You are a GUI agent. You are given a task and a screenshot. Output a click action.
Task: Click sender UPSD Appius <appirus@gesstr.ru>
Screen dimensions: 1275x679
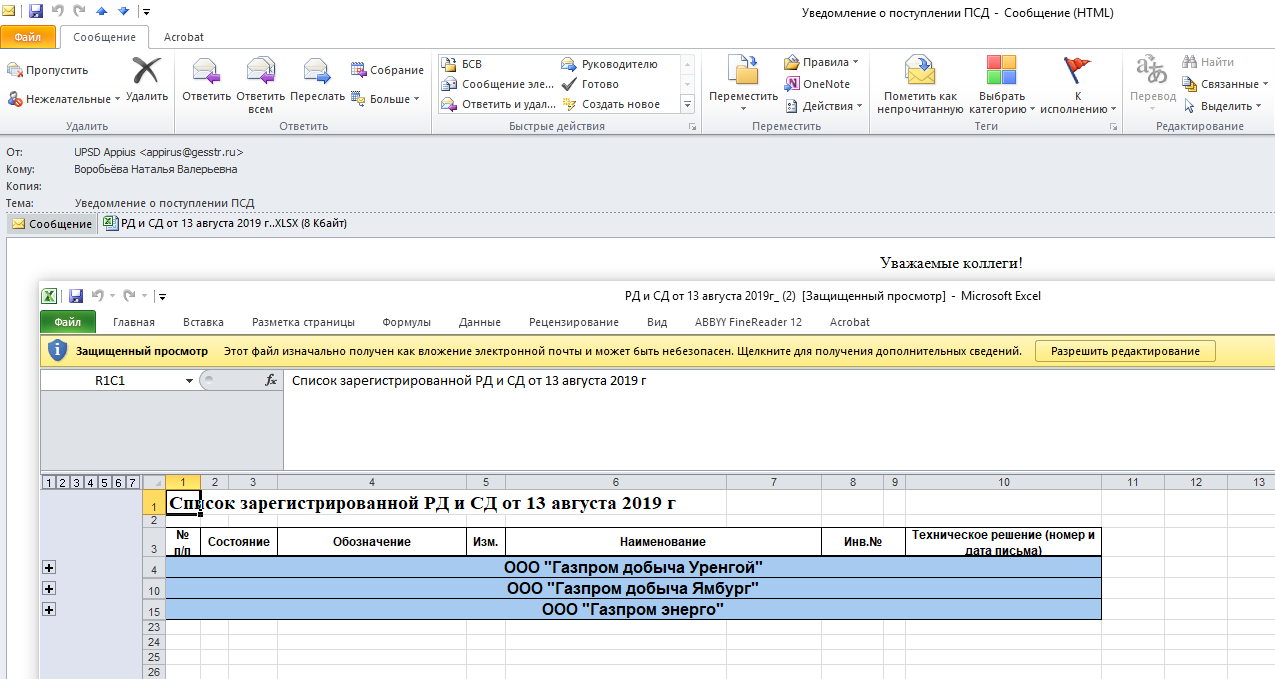(x=158, y=152)
